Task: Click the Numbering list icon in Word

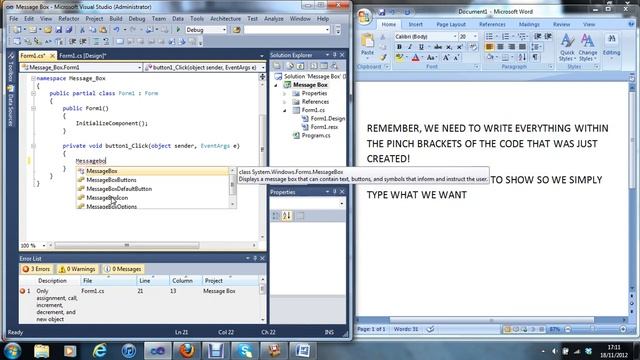Action: 505,36
